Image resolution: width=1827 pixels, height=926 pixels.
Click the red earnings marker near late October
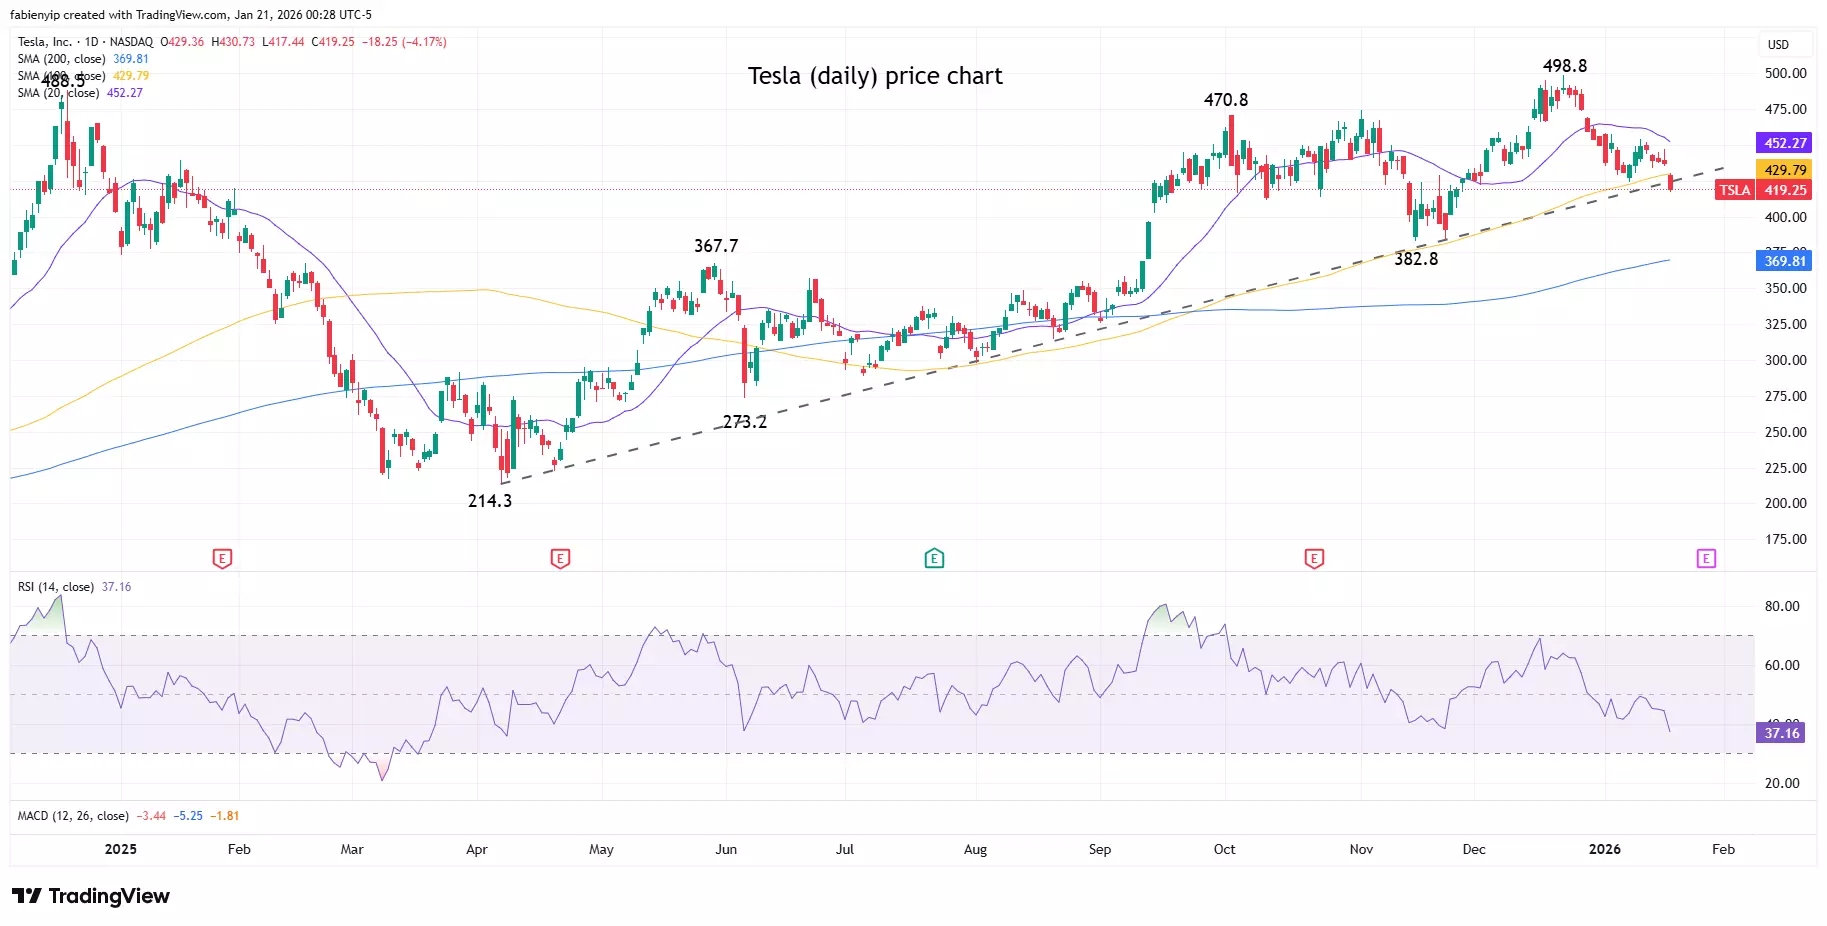point(1314,558)
